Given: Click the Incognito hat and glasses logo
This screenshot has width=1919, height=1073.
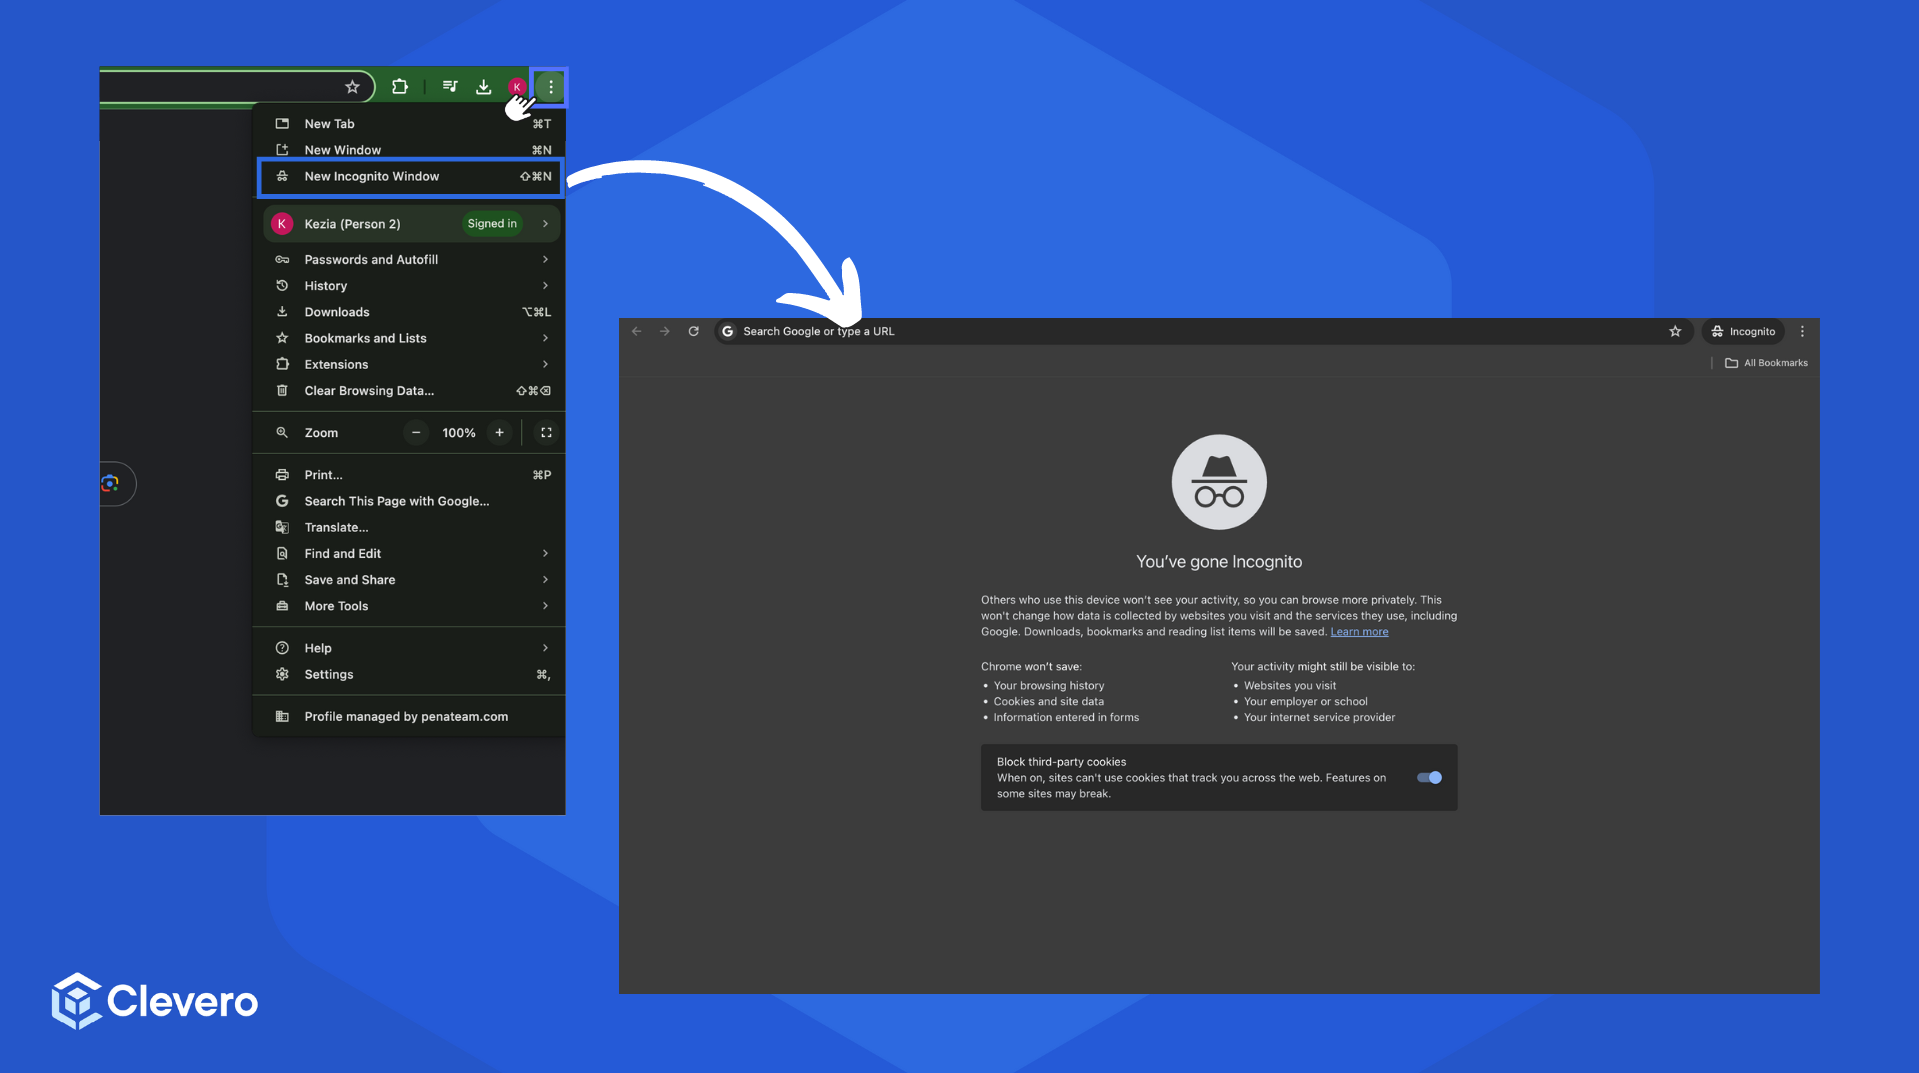Looking at the screenshot, I should click(1219, 482).
